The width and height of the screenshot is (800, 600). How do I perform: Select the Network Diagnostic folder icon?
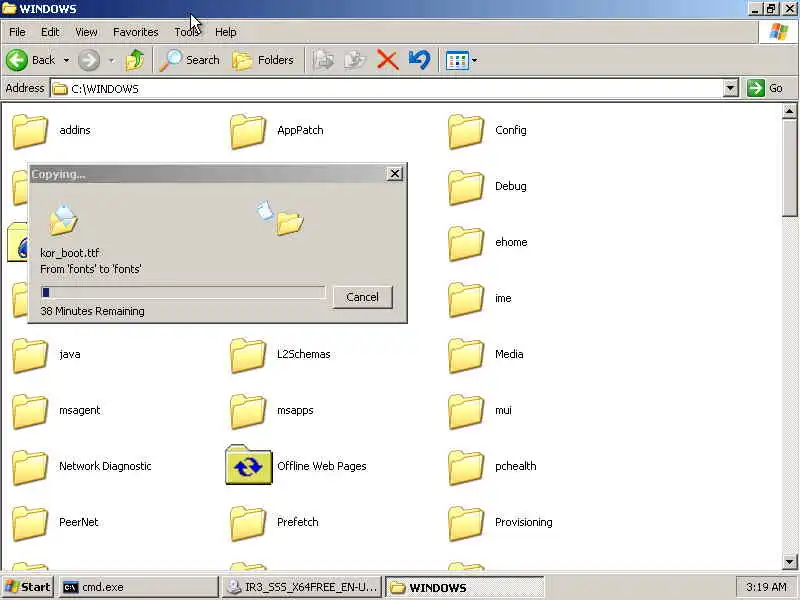pos(30,467)
